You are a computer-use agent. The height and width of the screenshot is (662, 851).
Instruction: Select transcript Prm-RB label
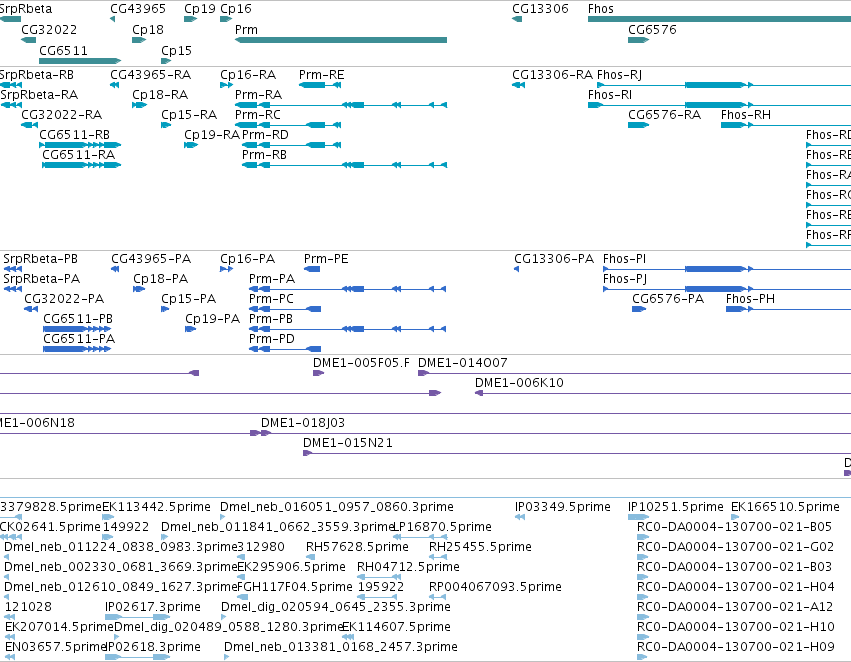pos(264,155)
